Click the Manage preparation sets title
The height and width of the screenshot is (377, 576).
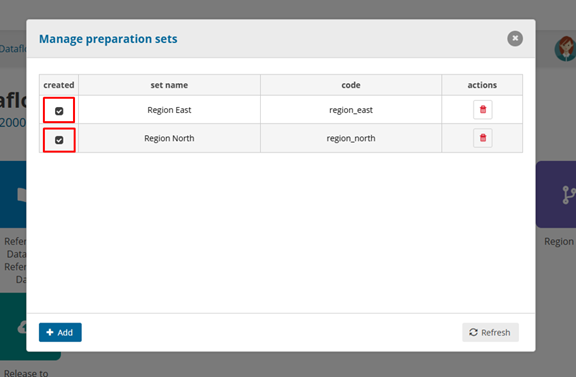click(108, 39)
